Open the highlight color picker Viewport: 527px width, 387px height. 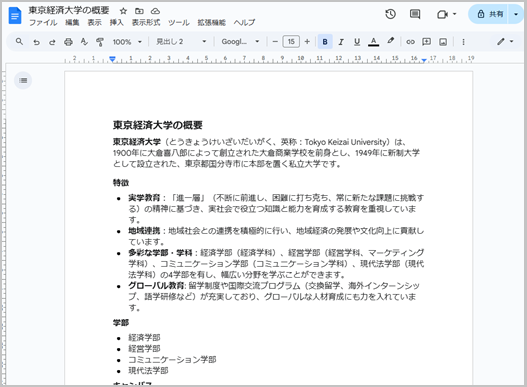(391, 42)
